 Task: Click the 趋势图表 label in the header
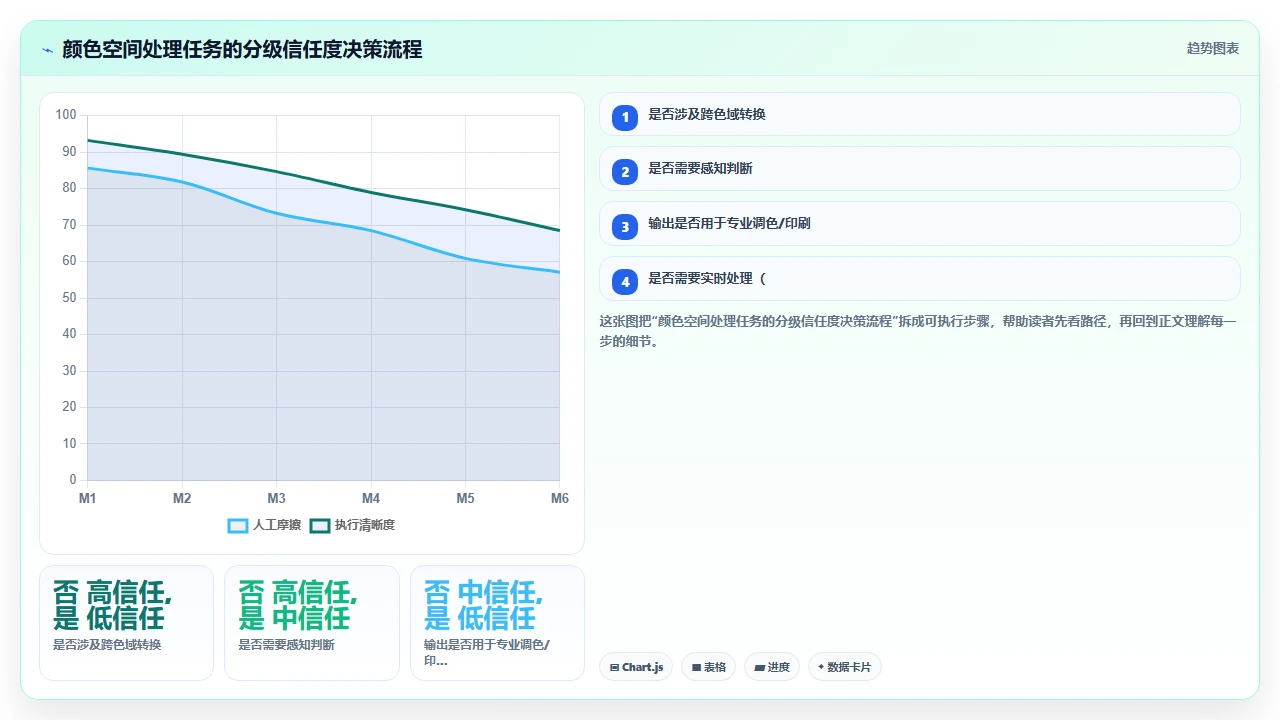click(x=1213, y=48)
